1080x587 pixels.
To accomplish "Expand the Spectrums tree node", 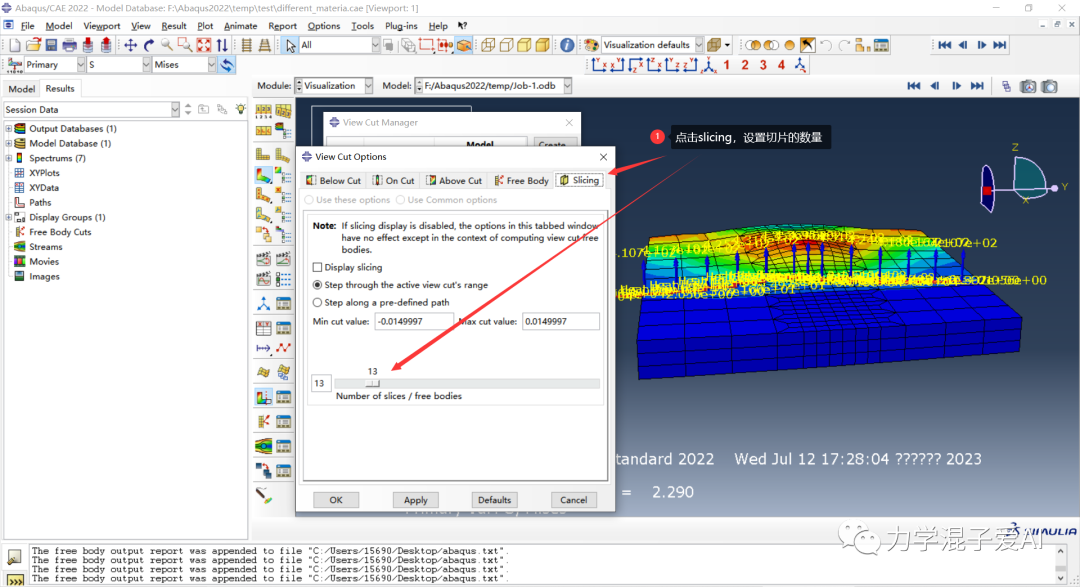I will point(9,158).
